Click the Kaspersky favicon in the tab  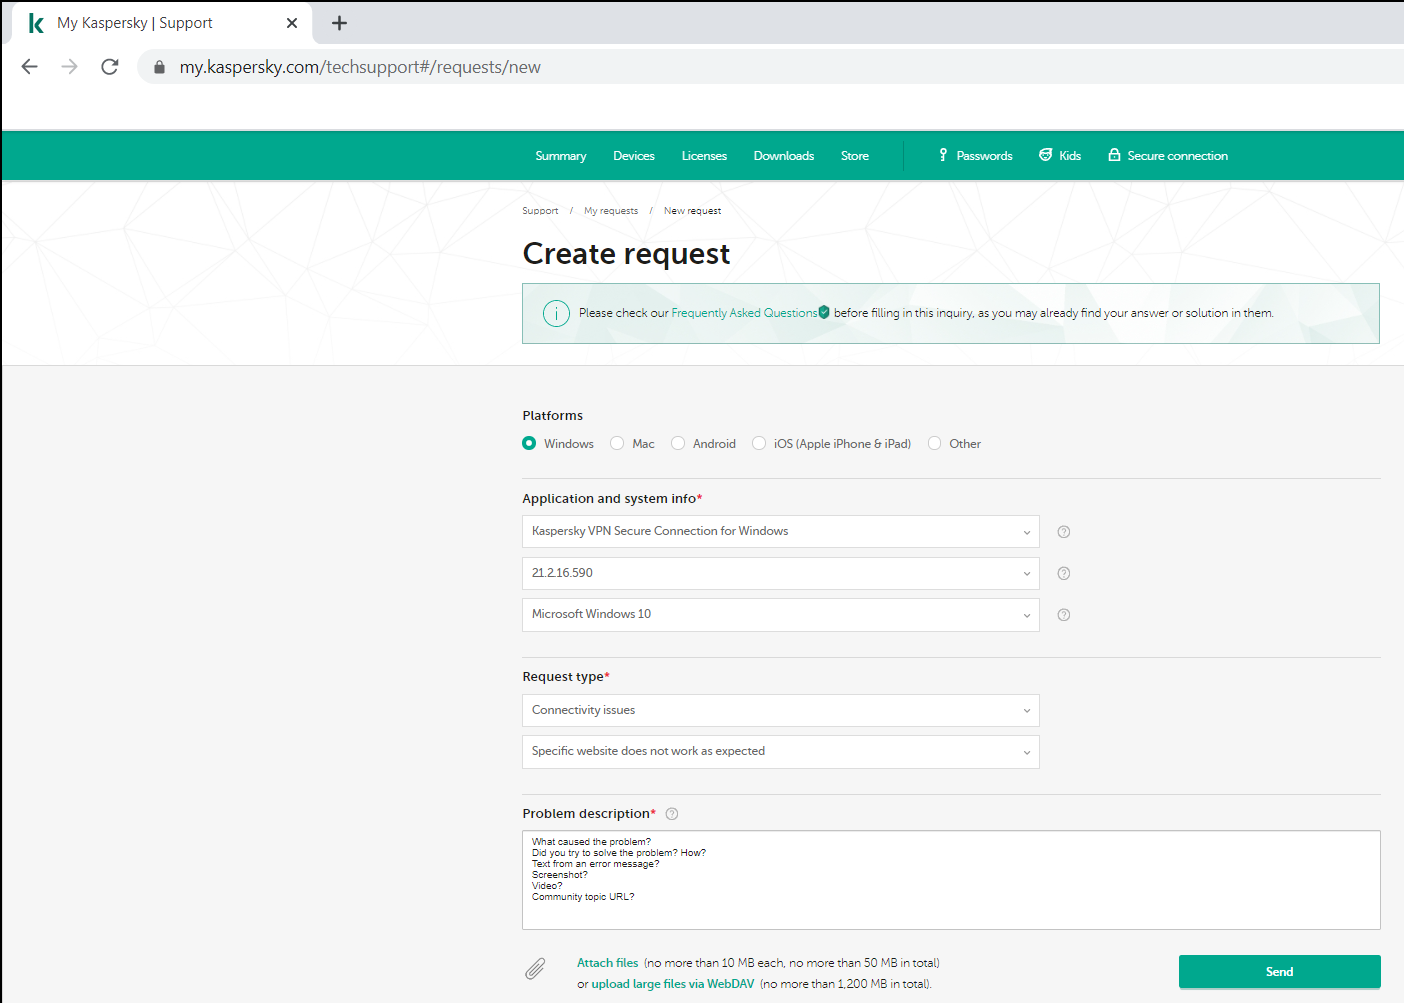click(36, 23)
